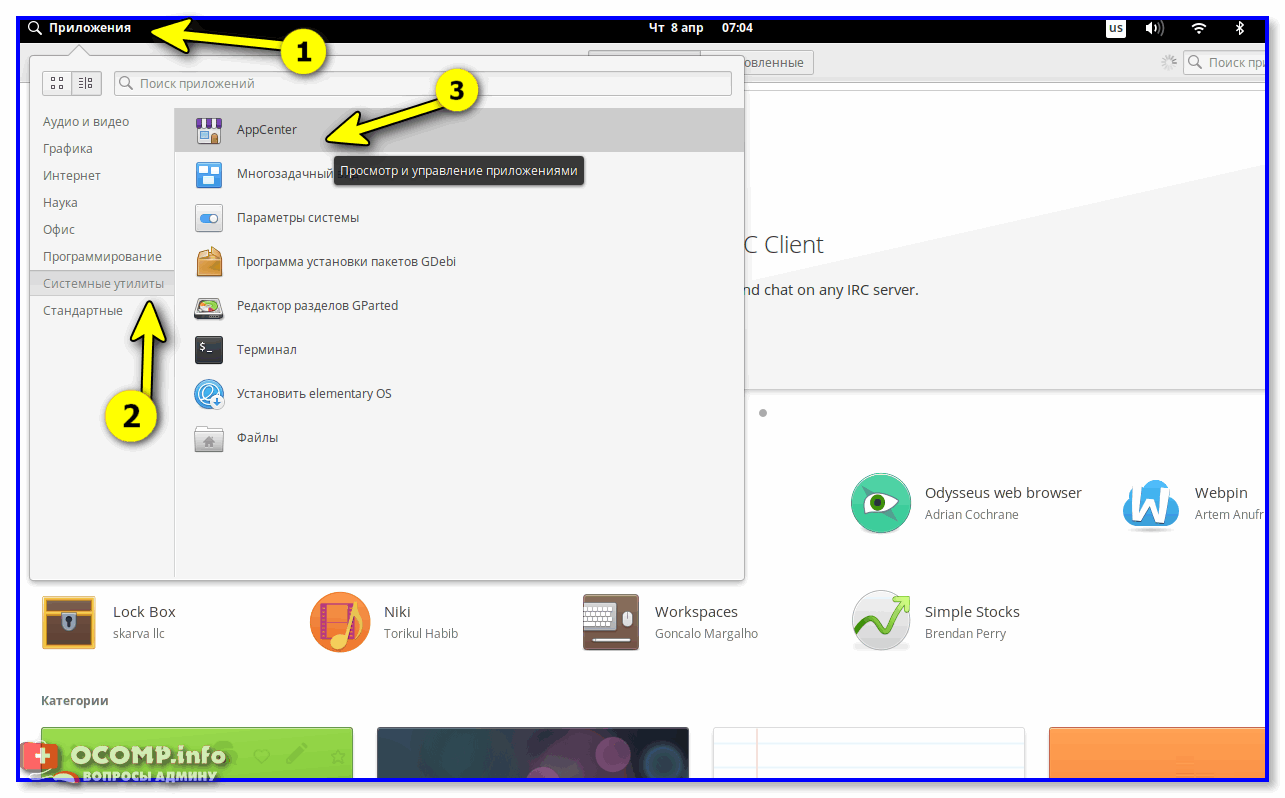Image resolution: width=1285 pixels, height=798 pixels.
Task: Open AppCenter from the applications list
Action: [266, 130]
